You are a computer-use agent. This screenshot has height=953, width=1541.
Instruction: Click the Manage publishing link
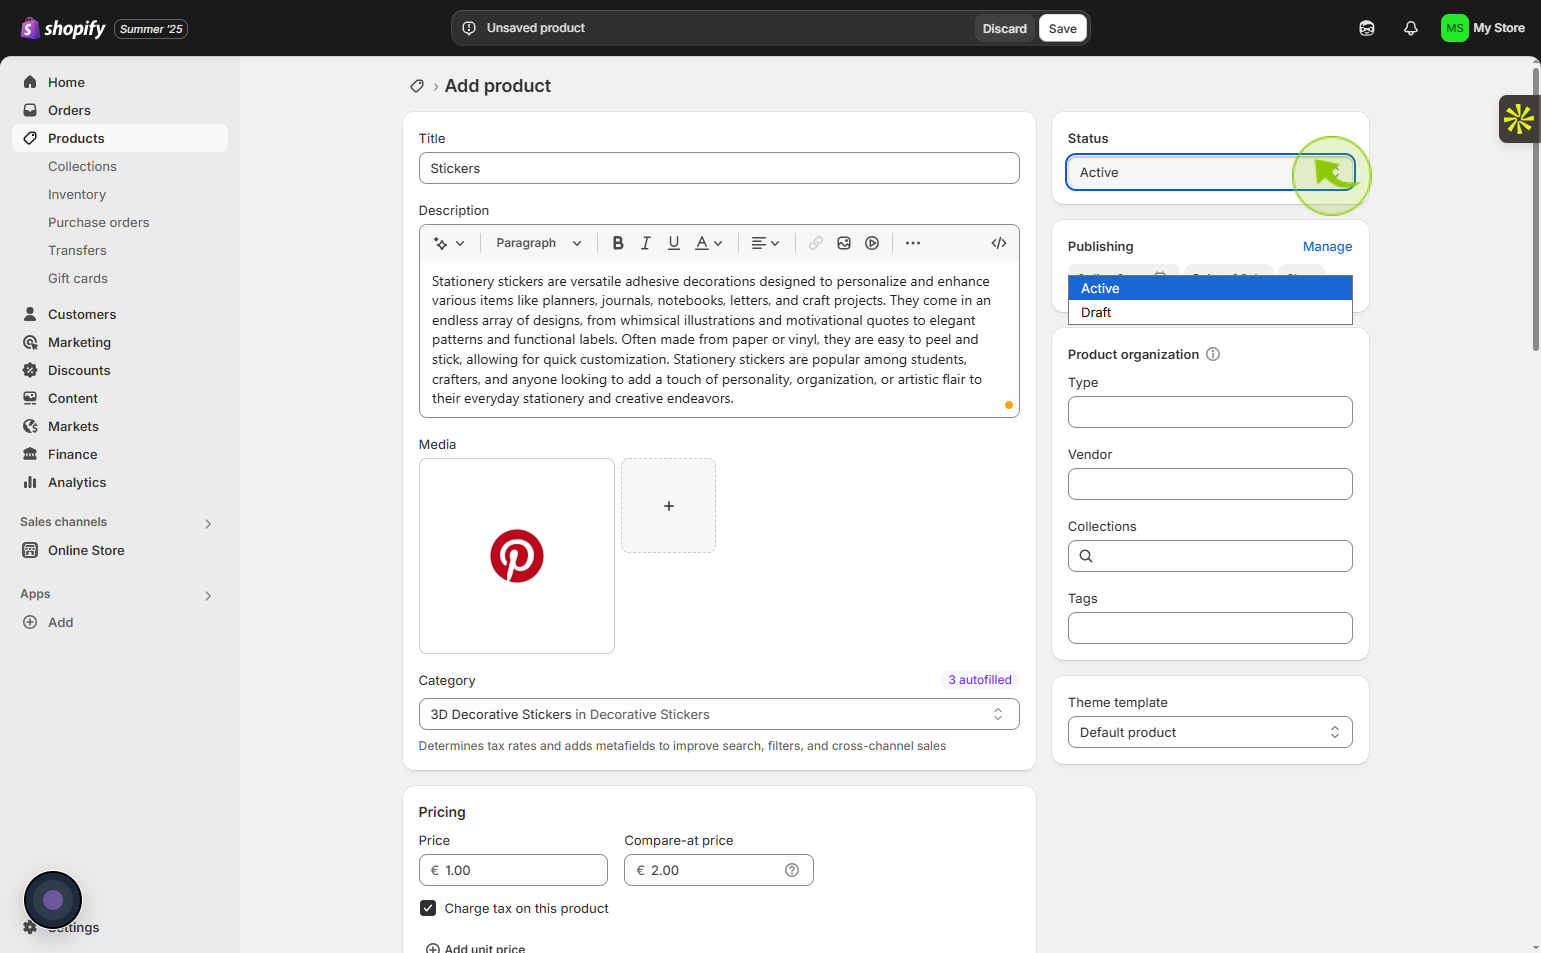pyautogui.click(x=1327, y=246)
